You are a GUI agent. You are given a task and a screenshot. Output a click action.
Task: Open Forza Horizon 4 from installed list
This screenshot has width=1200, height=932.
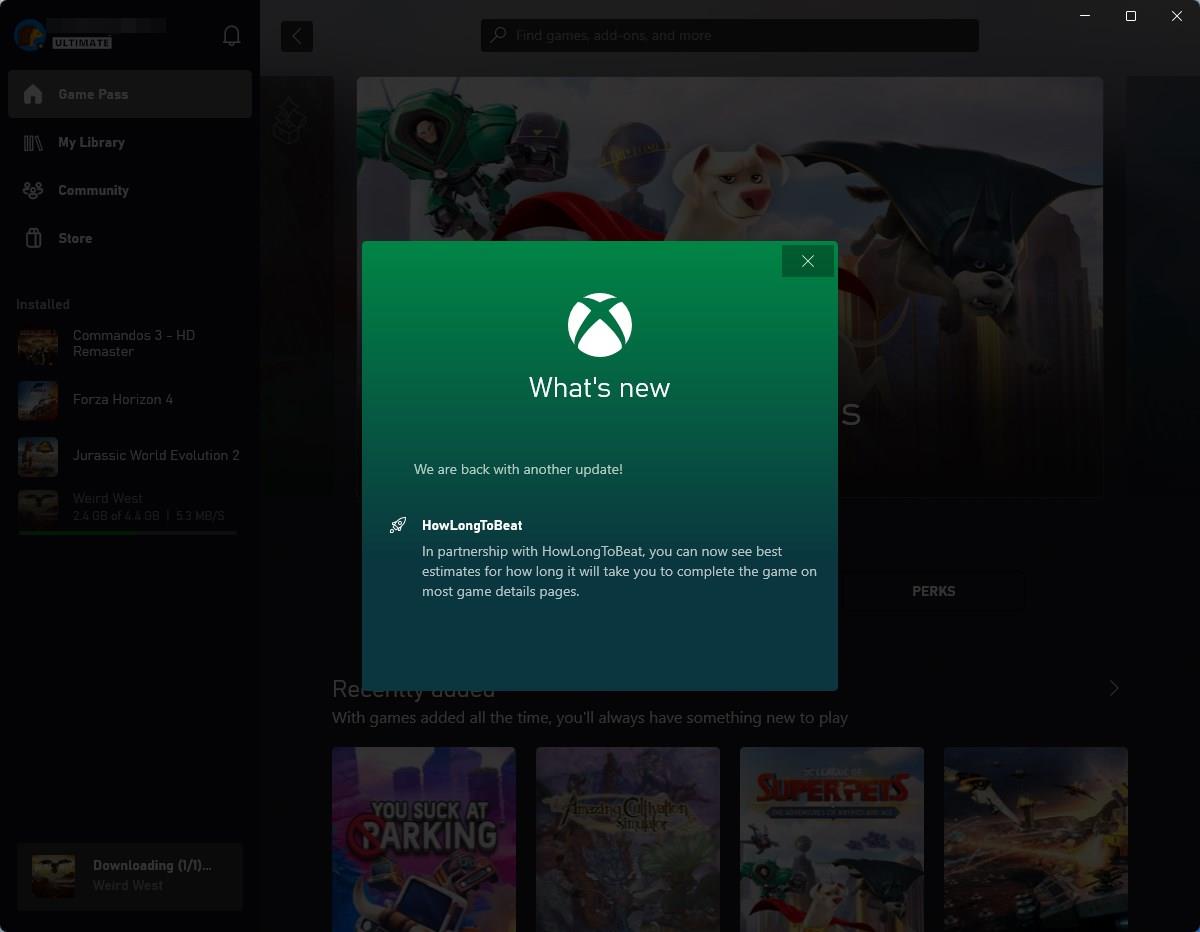point(130,400)
